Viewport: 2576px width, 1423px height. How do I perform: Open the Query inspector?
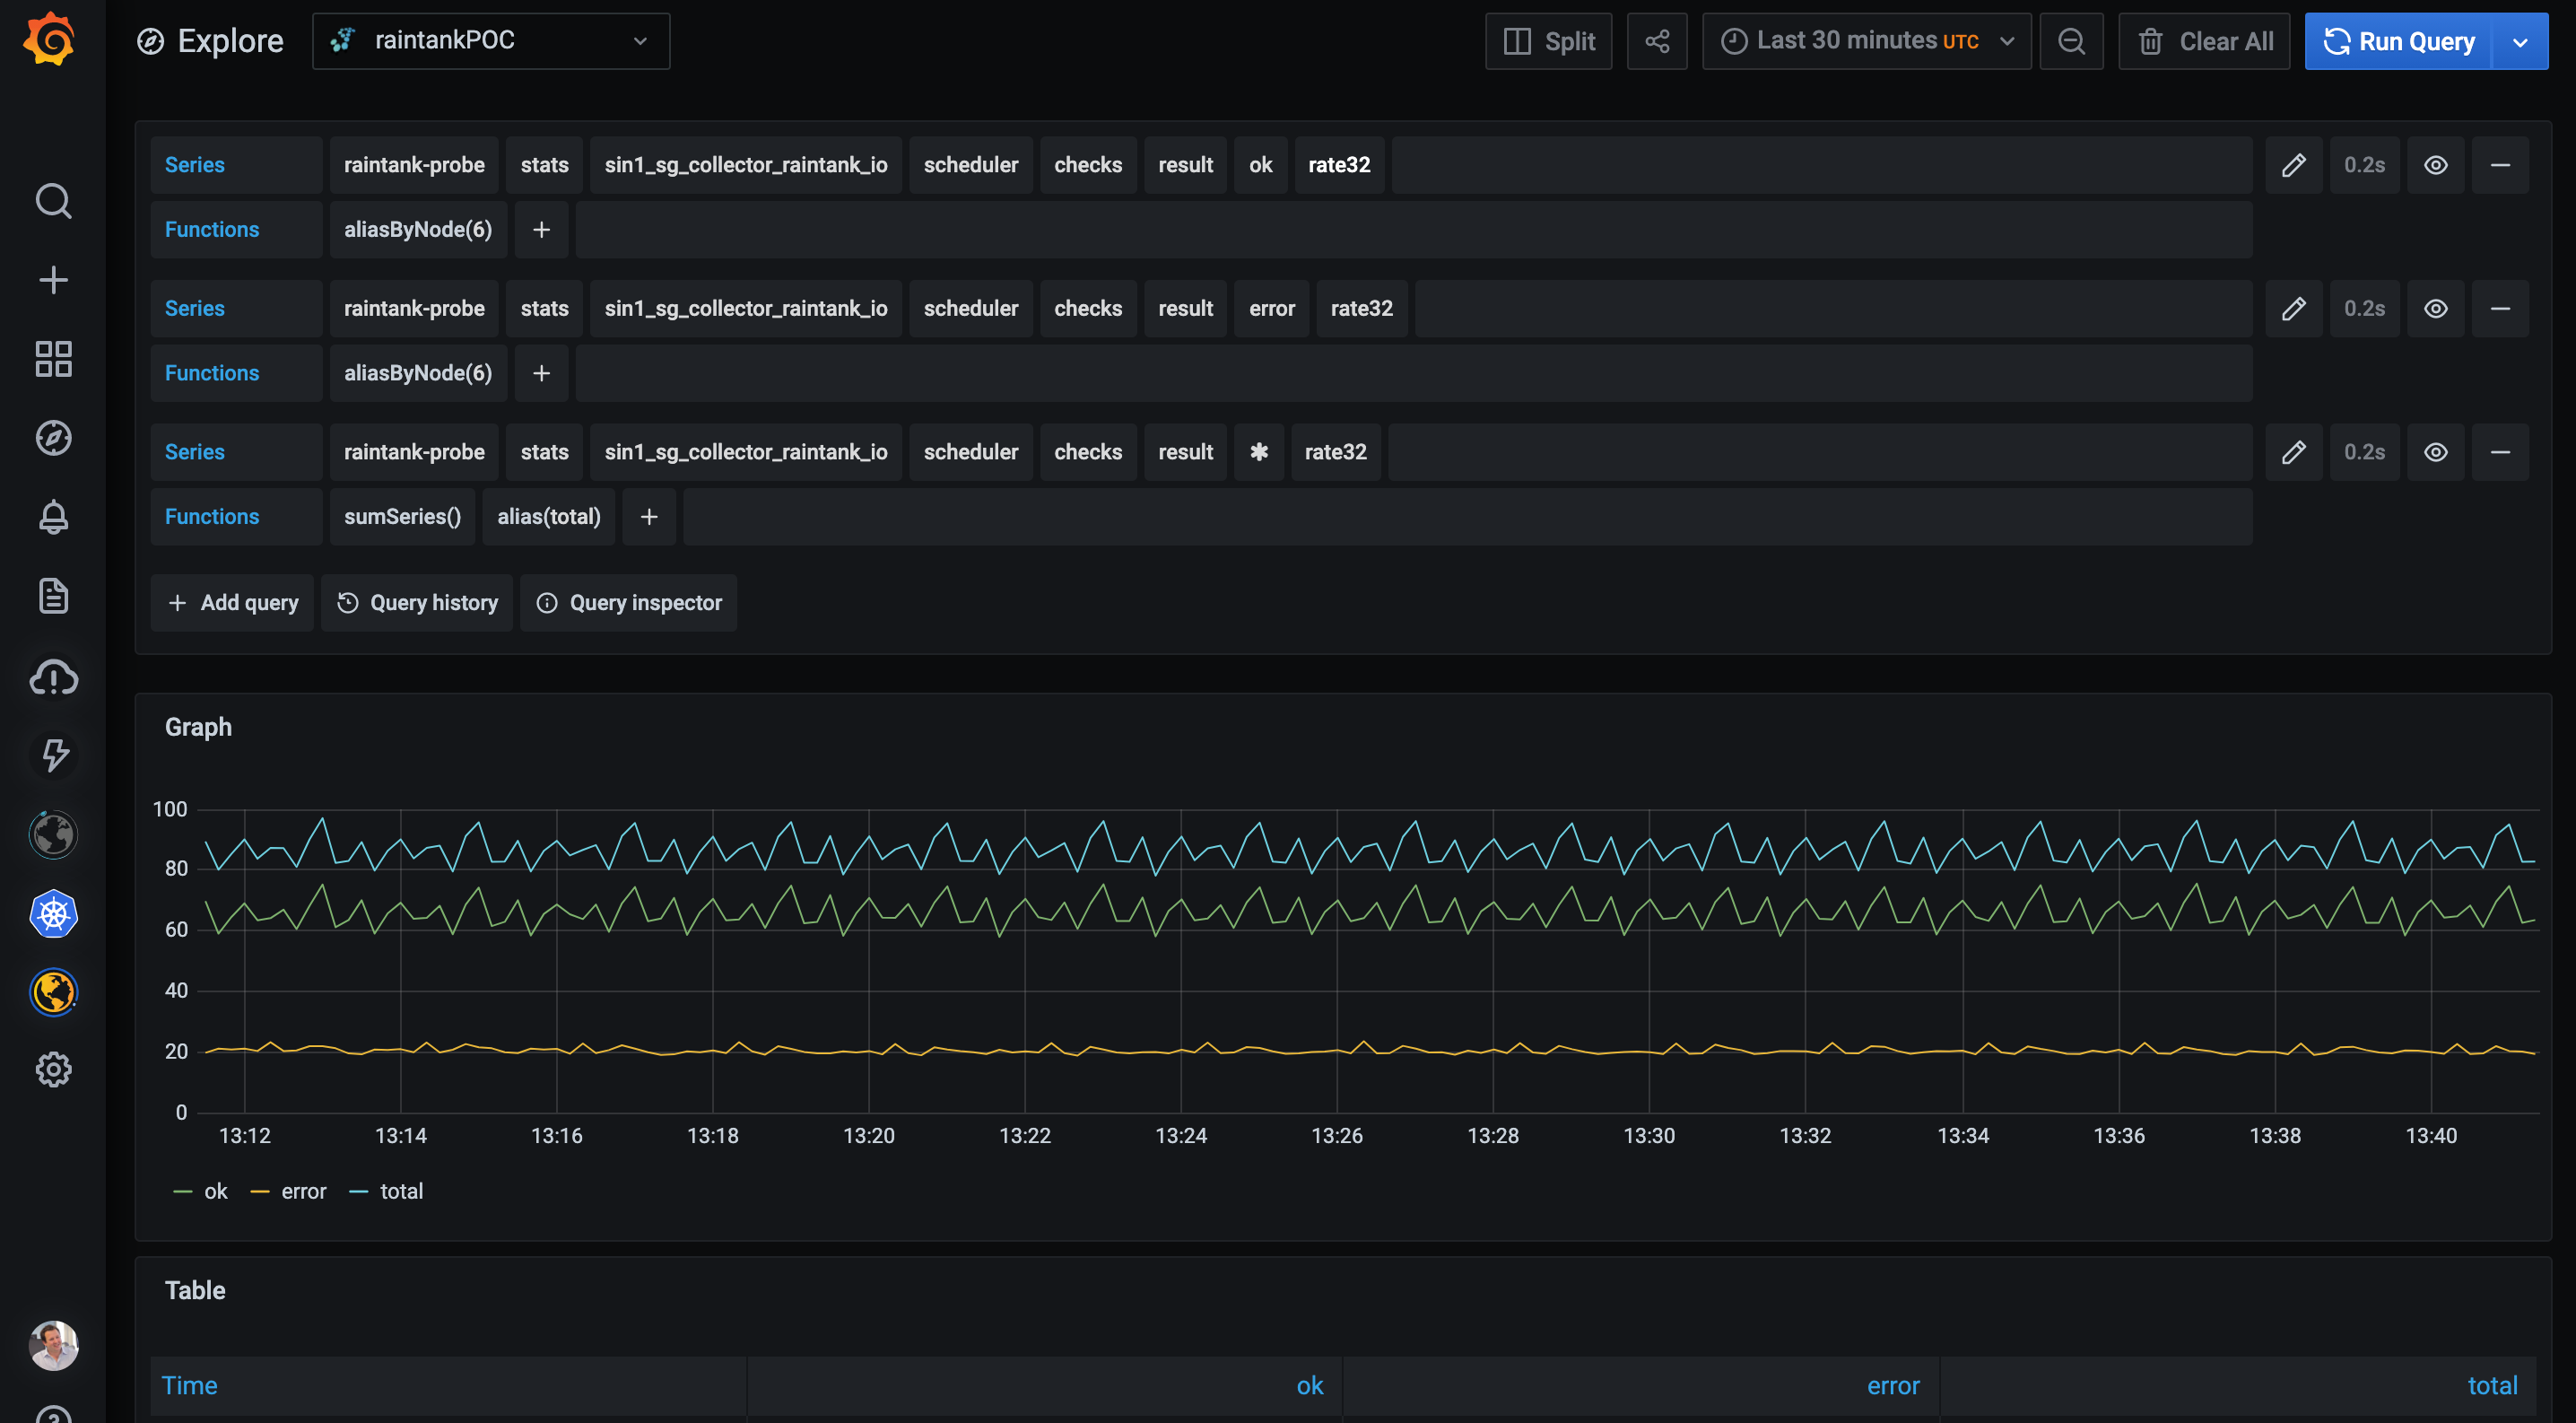click(x=628, y=603)
